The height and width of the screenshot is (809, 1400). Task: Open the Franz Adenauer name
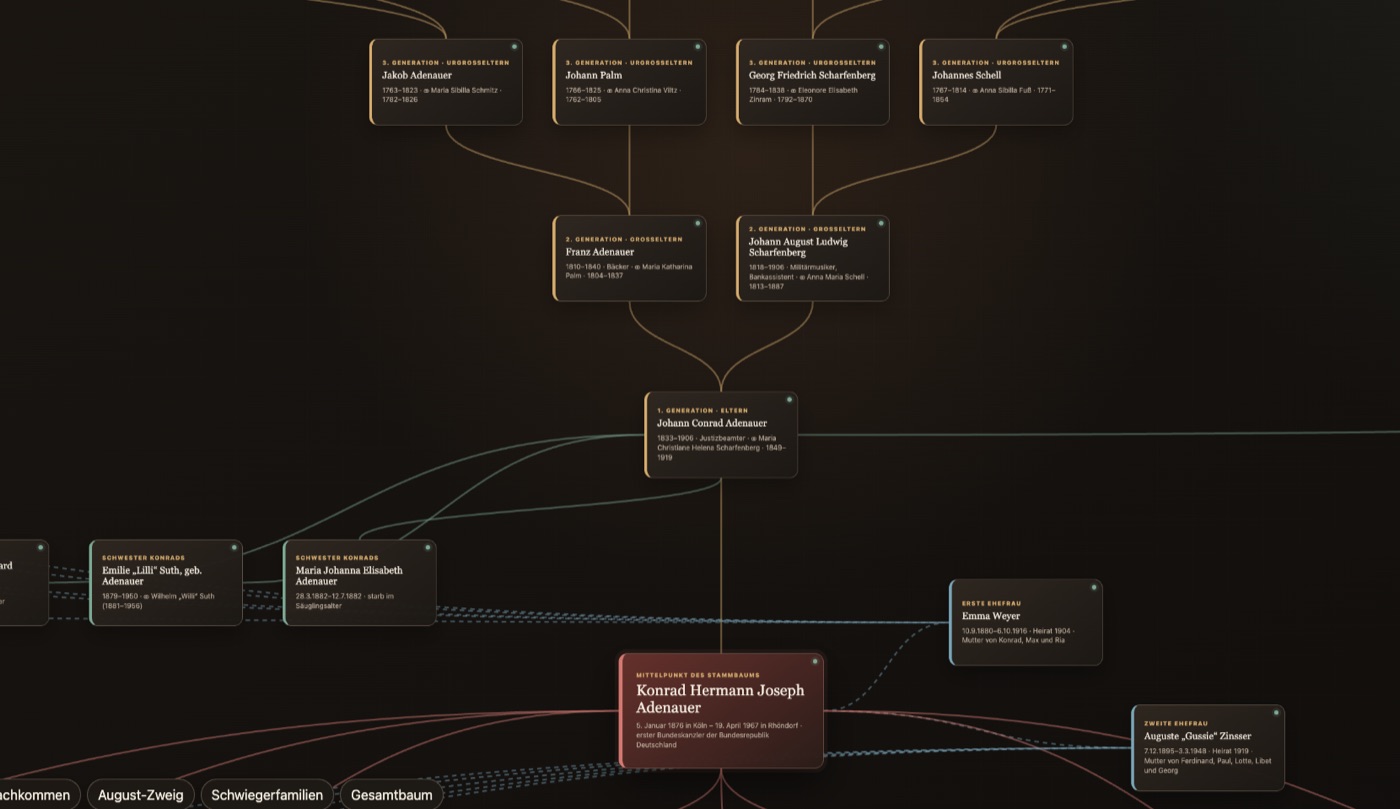[x=600, y=252]
